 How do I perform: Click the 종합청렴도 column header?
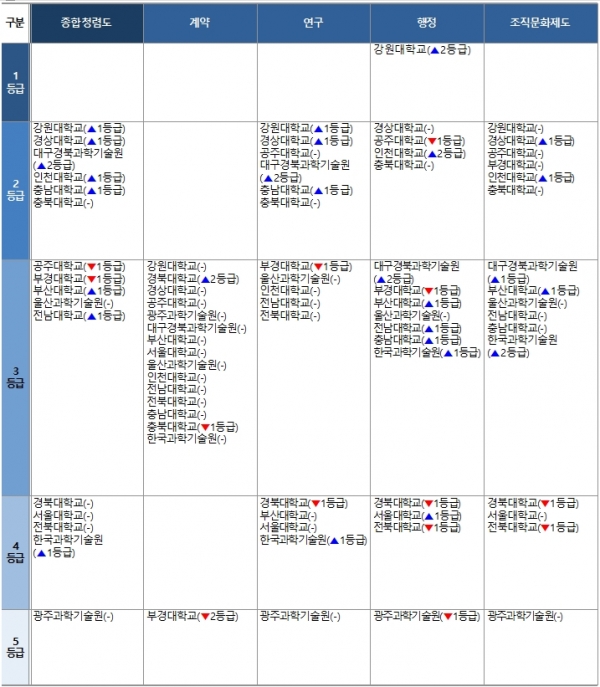click(x=87, y=22)
